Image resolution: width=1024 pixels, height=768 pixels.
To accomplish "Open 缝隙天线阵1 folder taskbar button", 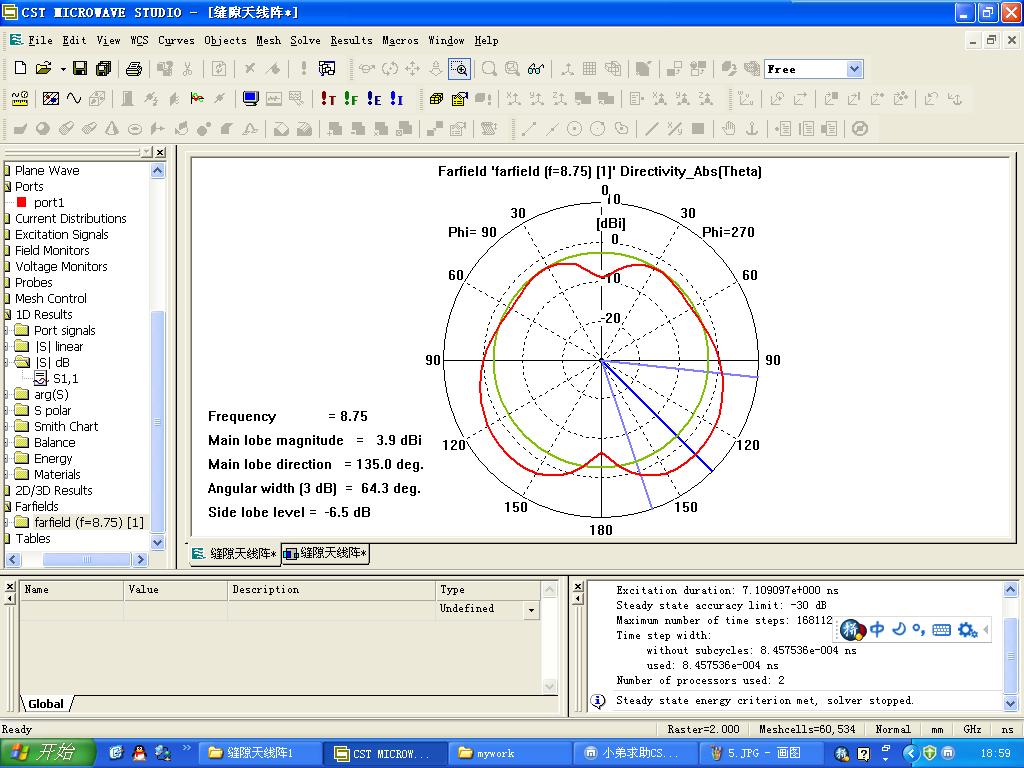I will 260,754.
